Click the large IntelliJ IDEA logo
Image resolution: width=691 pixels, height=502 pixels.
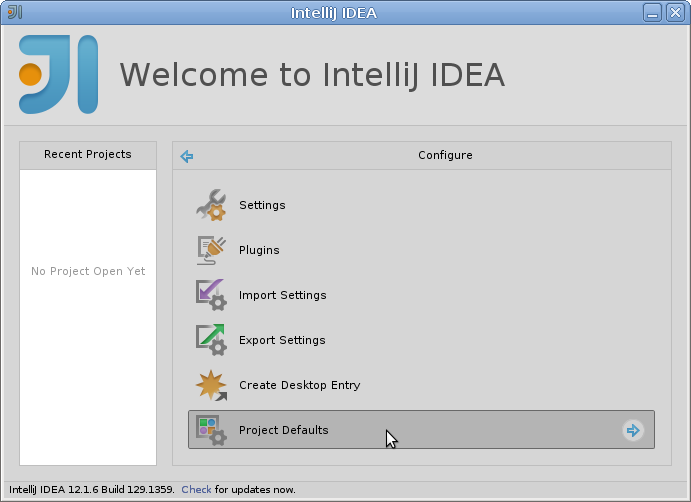tap(59, 74)
